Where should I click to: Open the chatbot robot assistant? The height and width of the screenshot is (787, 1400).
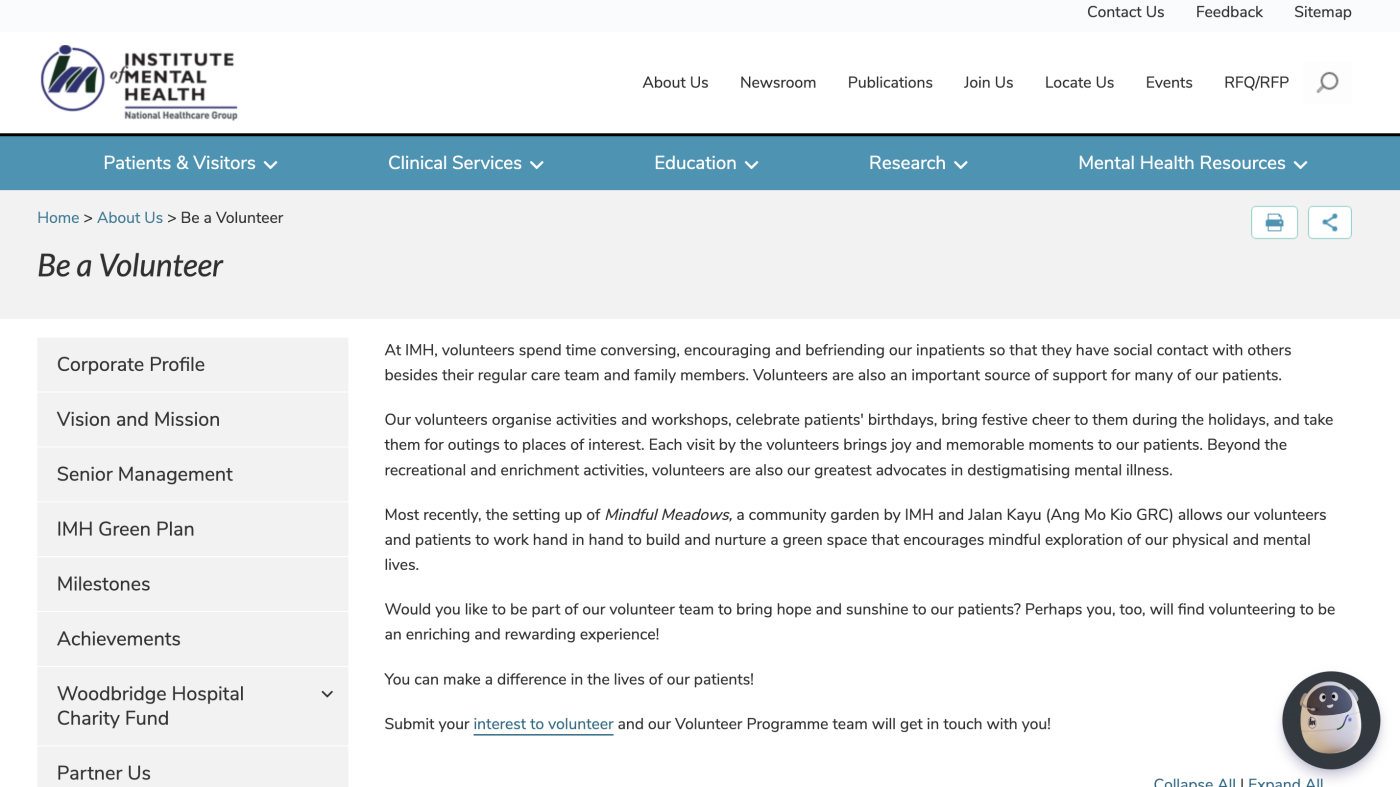(1331, 720)
